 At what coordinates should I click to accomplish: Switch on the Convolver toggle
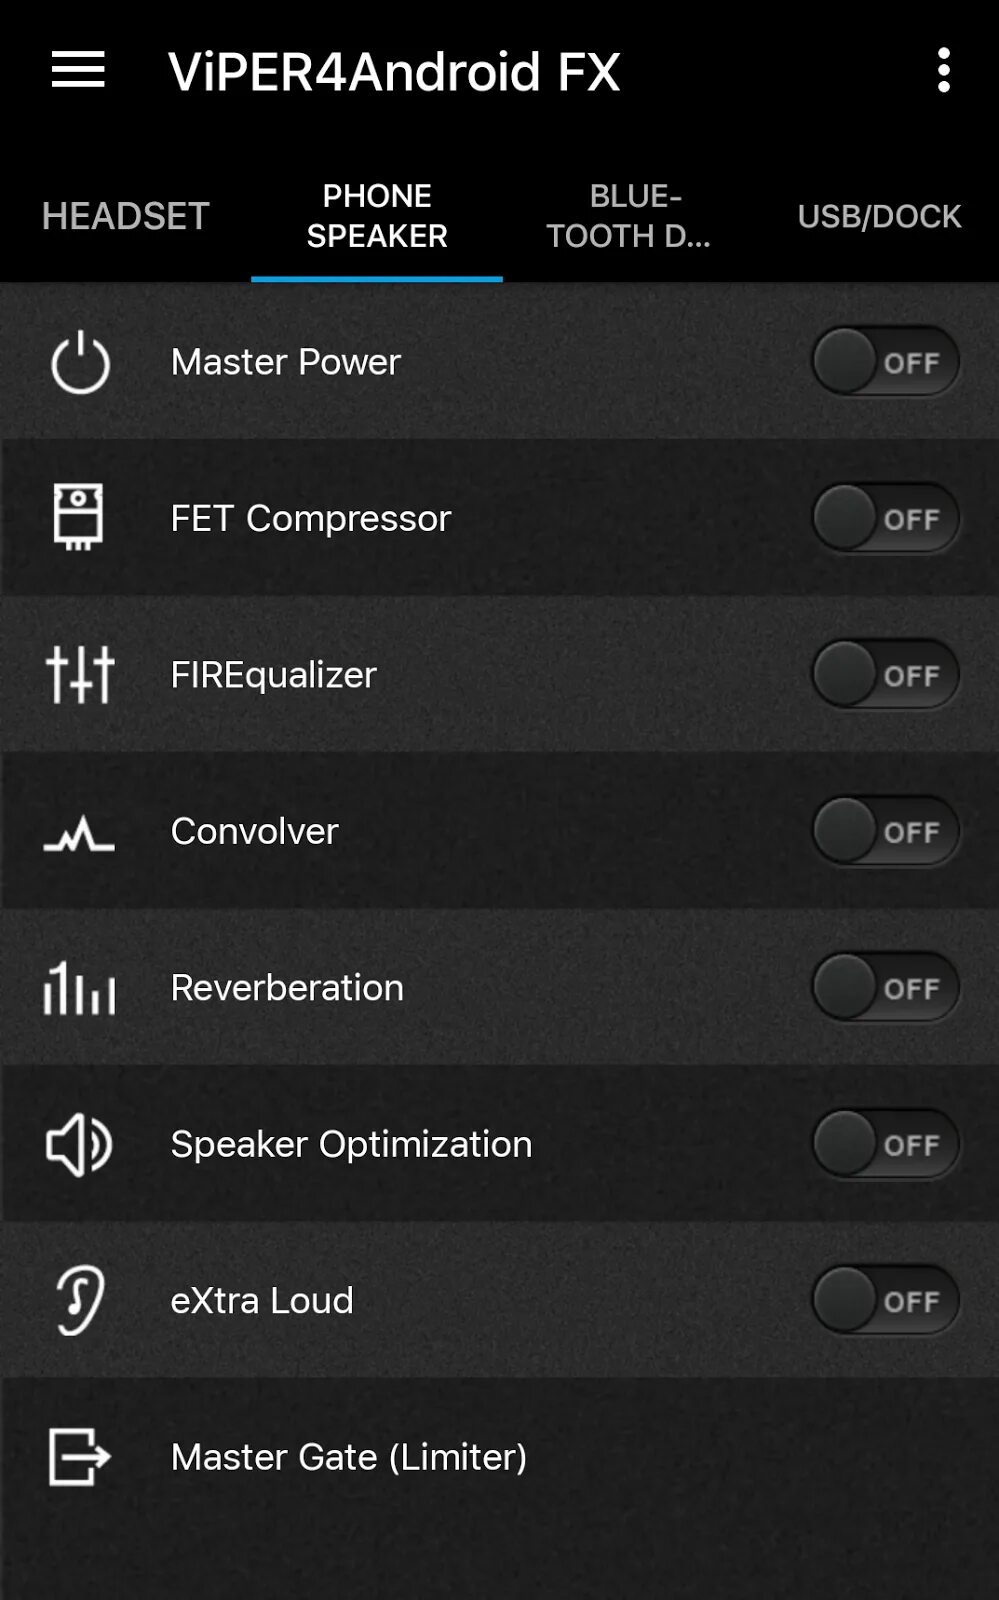click(x=885, y=831)
